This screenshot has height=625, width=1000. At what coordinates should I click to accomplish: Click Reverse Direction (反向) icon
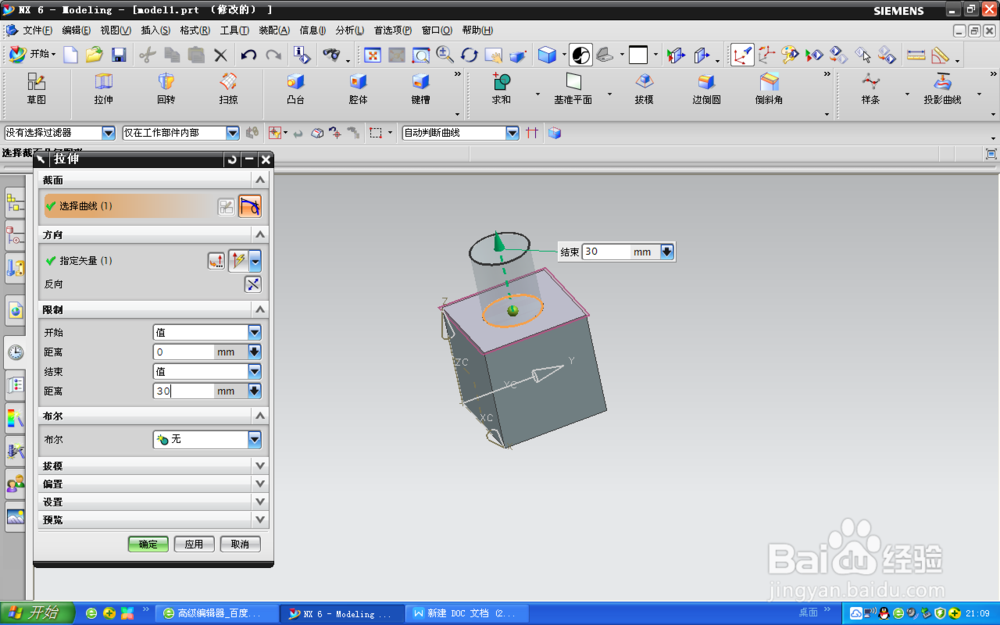point(253,284)
